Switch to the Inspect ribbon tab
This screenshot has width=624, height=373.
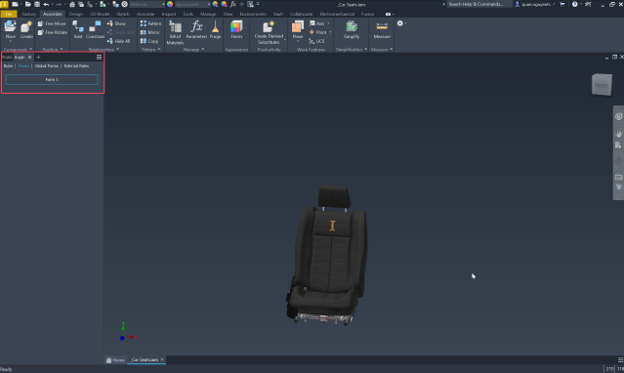[169, 14]
